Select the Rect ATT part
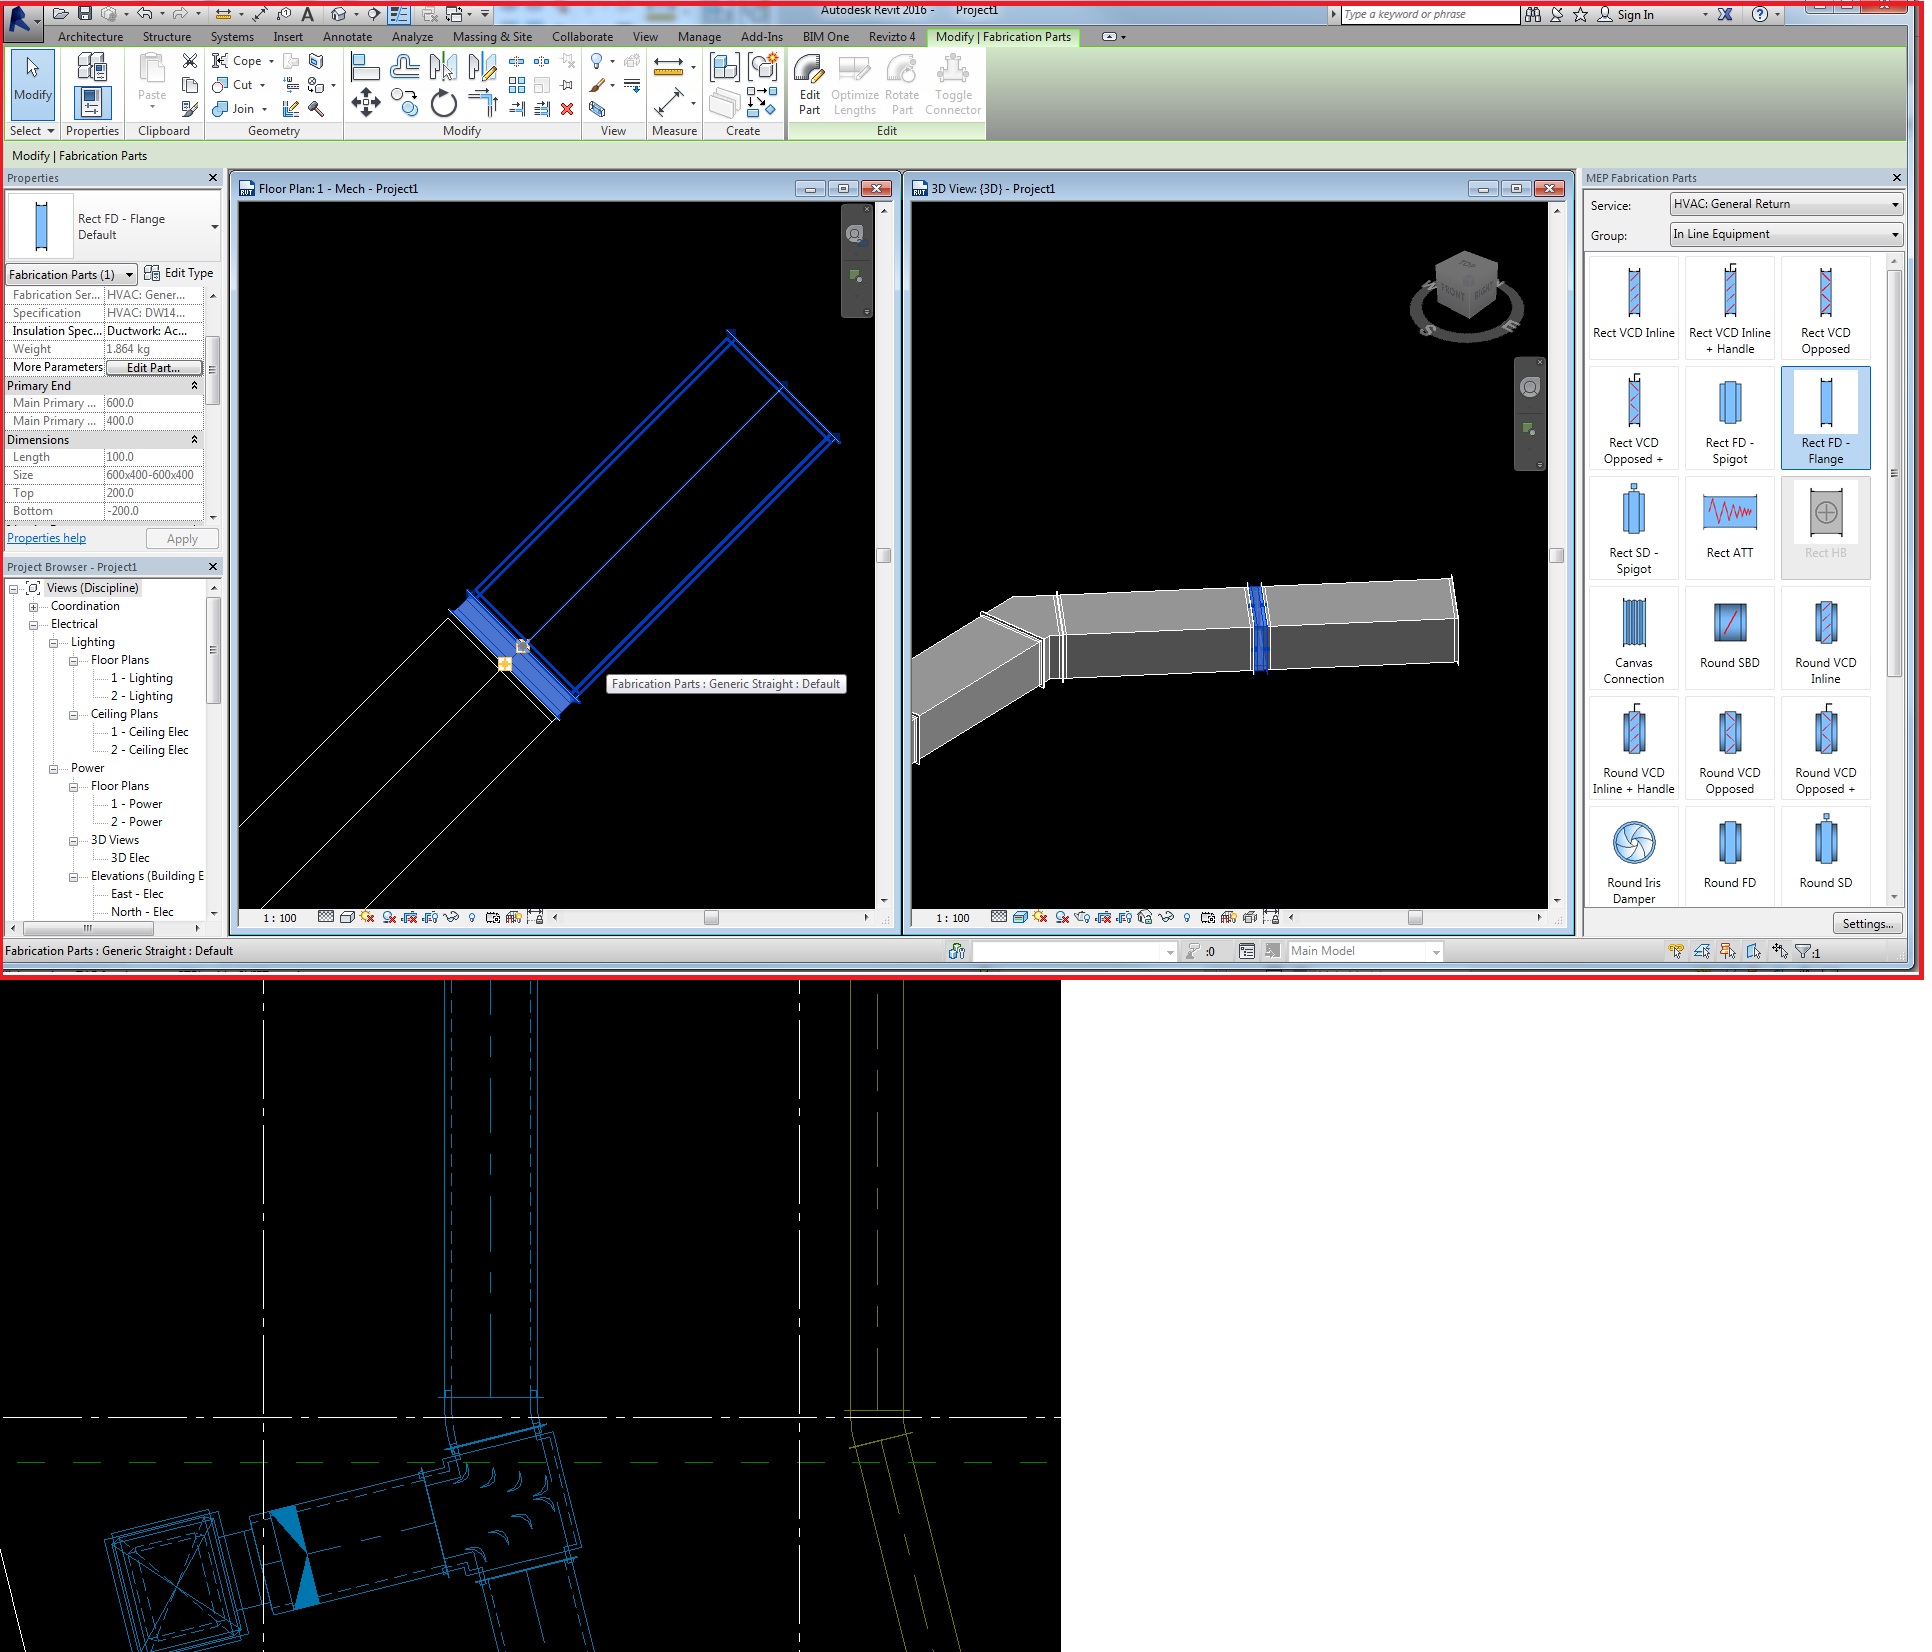This screenshot has width=1932, height=1652. [1729, 527]
